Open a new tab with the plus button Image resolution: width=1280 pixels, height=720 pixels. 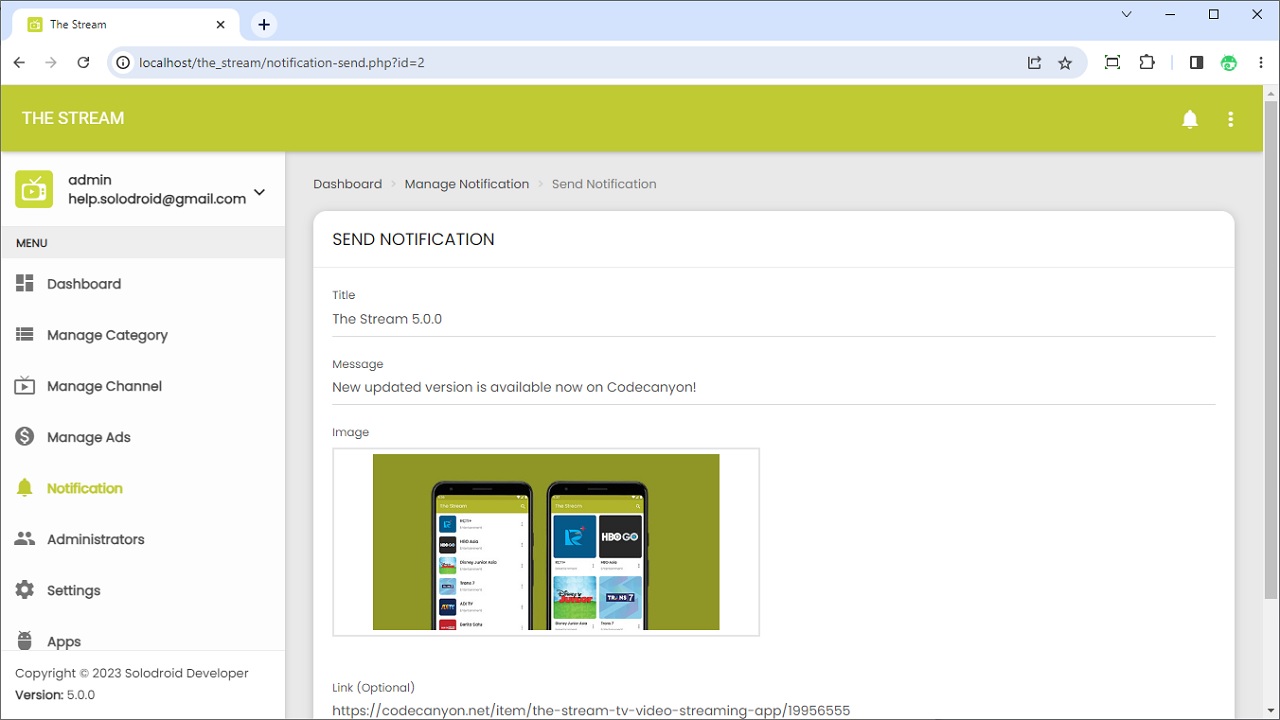(x=264, y=24)
